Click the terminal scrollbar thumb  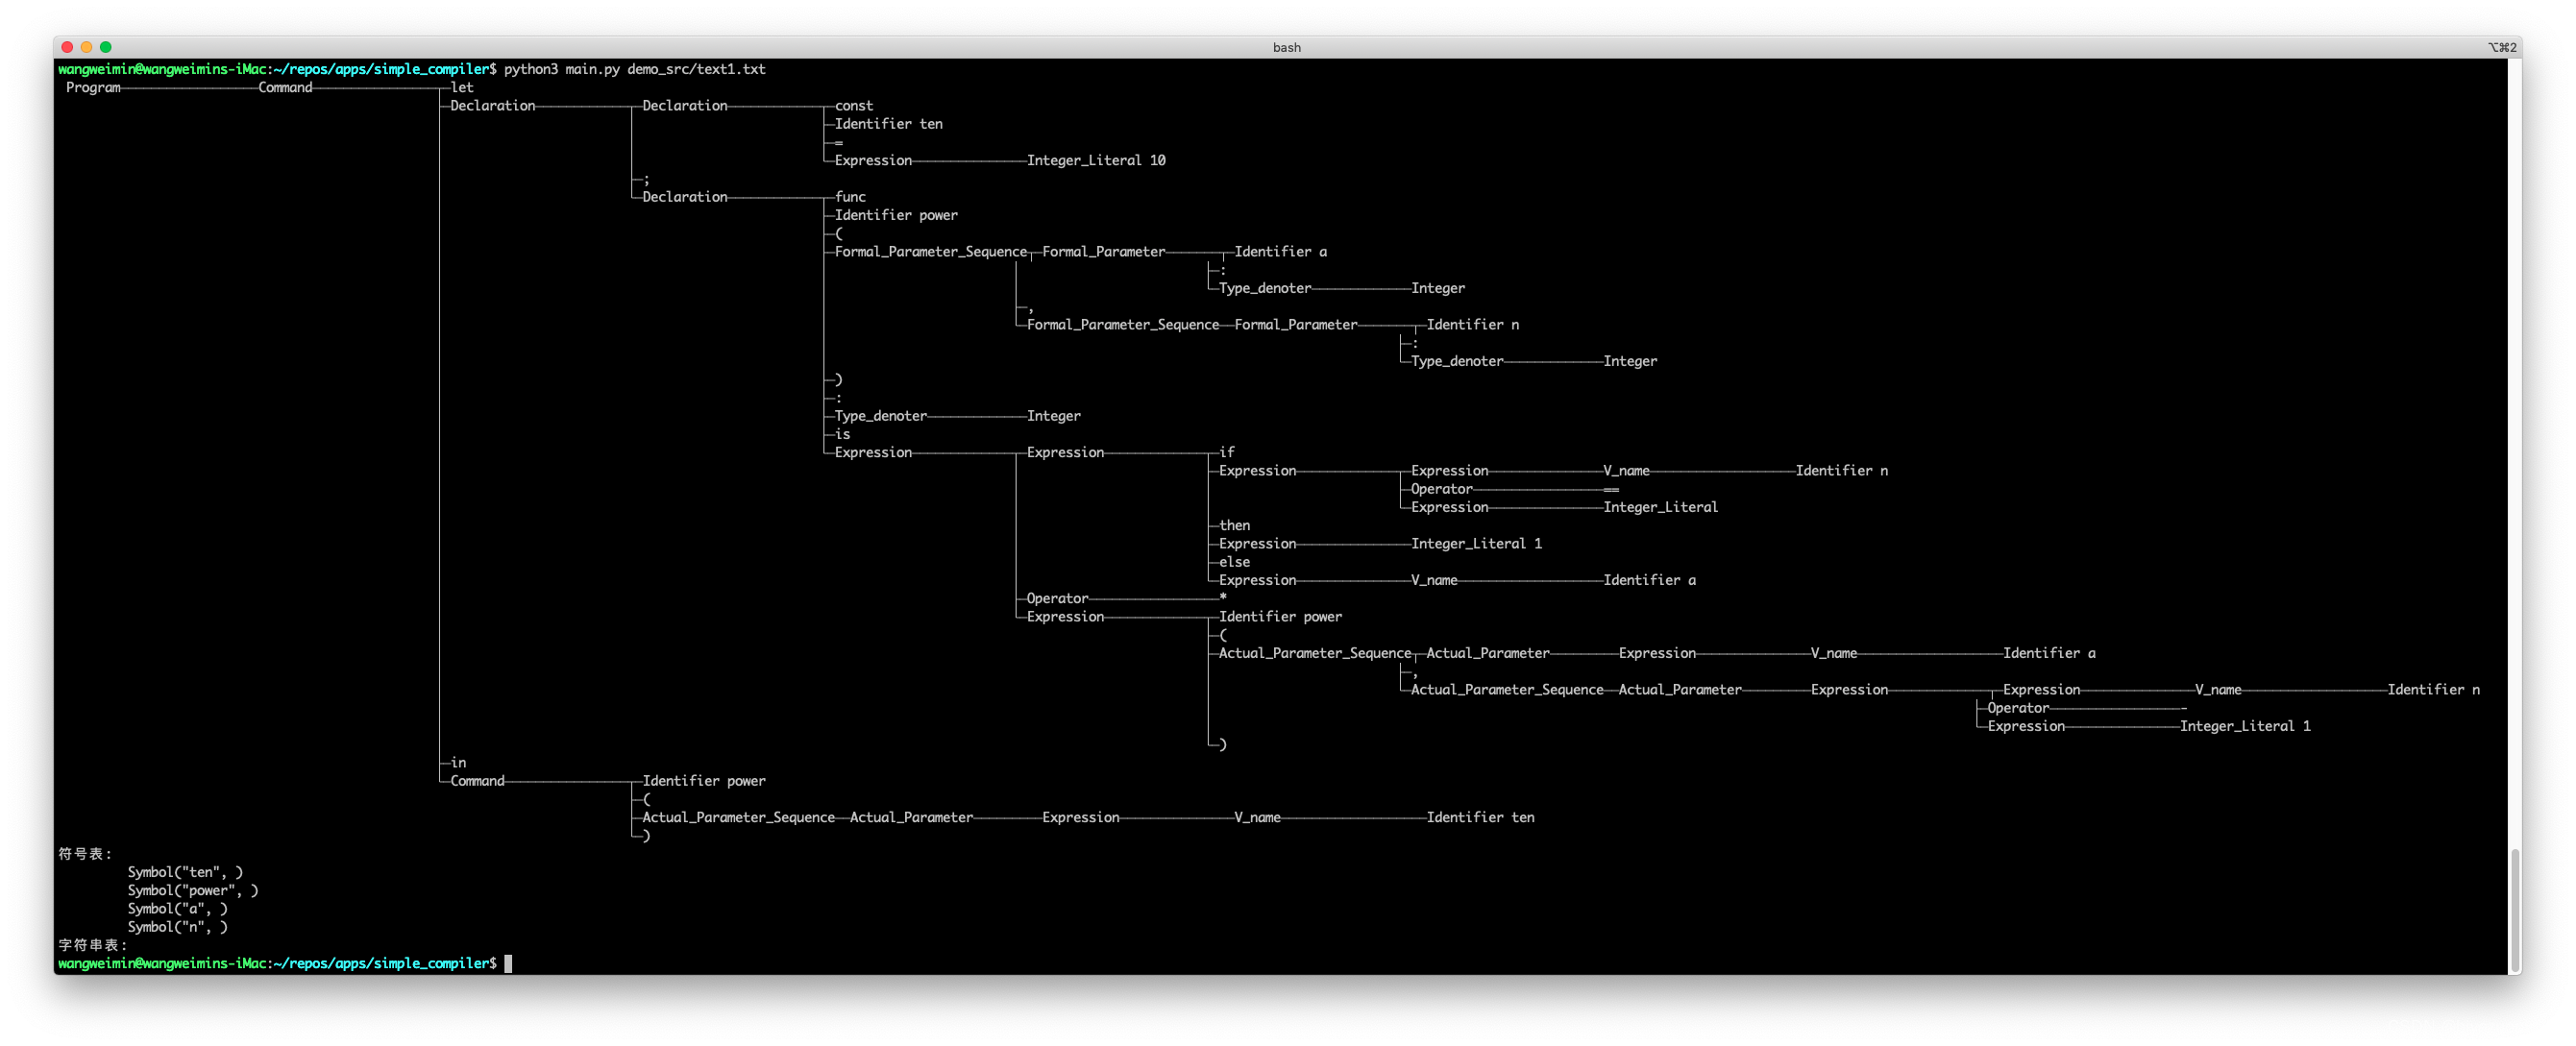click(2514, 909)
